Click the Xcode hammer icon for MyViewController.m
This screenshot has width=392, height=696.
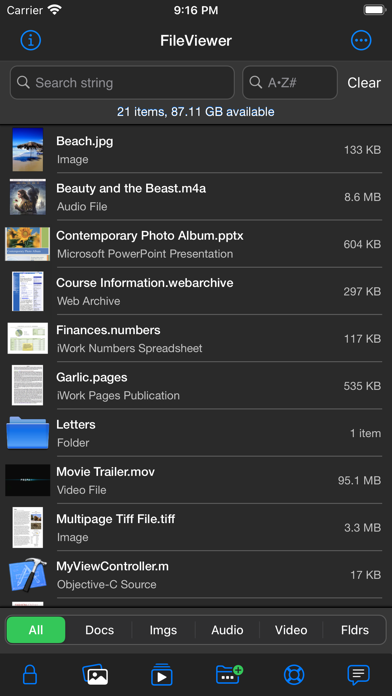(28, 575)
